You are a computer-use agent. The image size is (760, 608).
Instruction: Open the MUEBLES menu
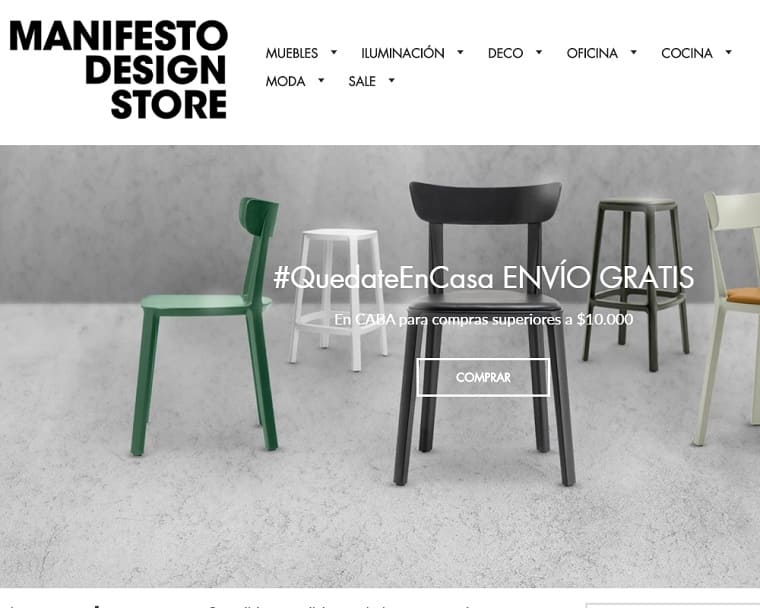coord(292,53)
